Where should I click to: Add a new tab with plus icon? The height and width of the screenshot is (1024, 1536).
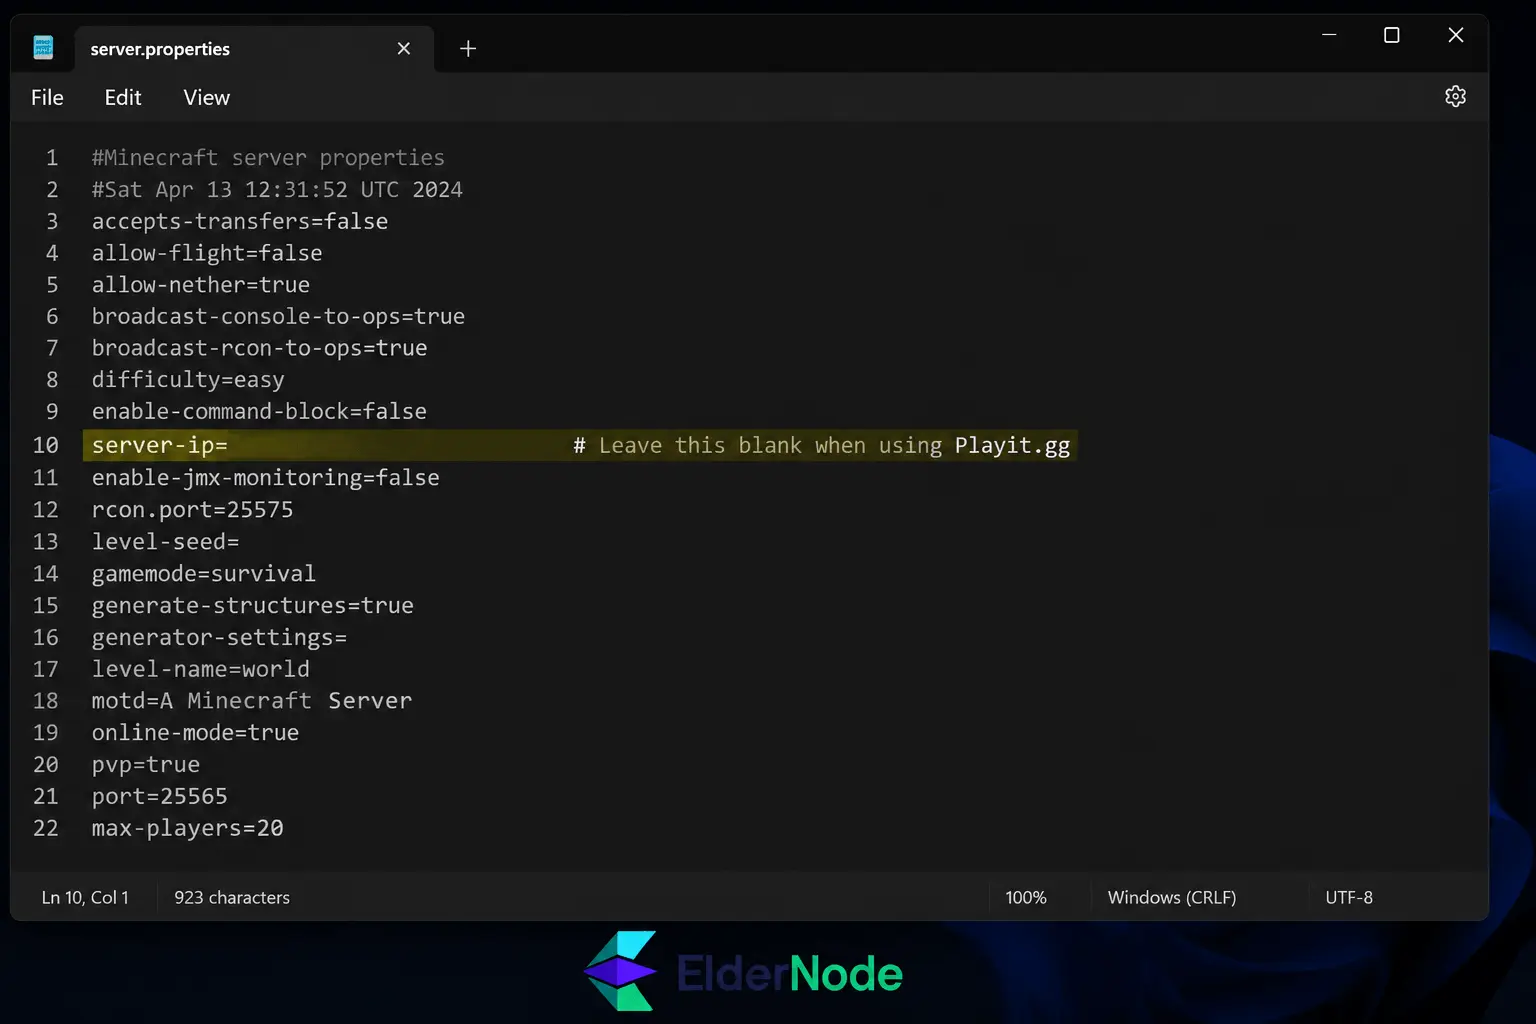pyautogui.click(x=468, y=48)
